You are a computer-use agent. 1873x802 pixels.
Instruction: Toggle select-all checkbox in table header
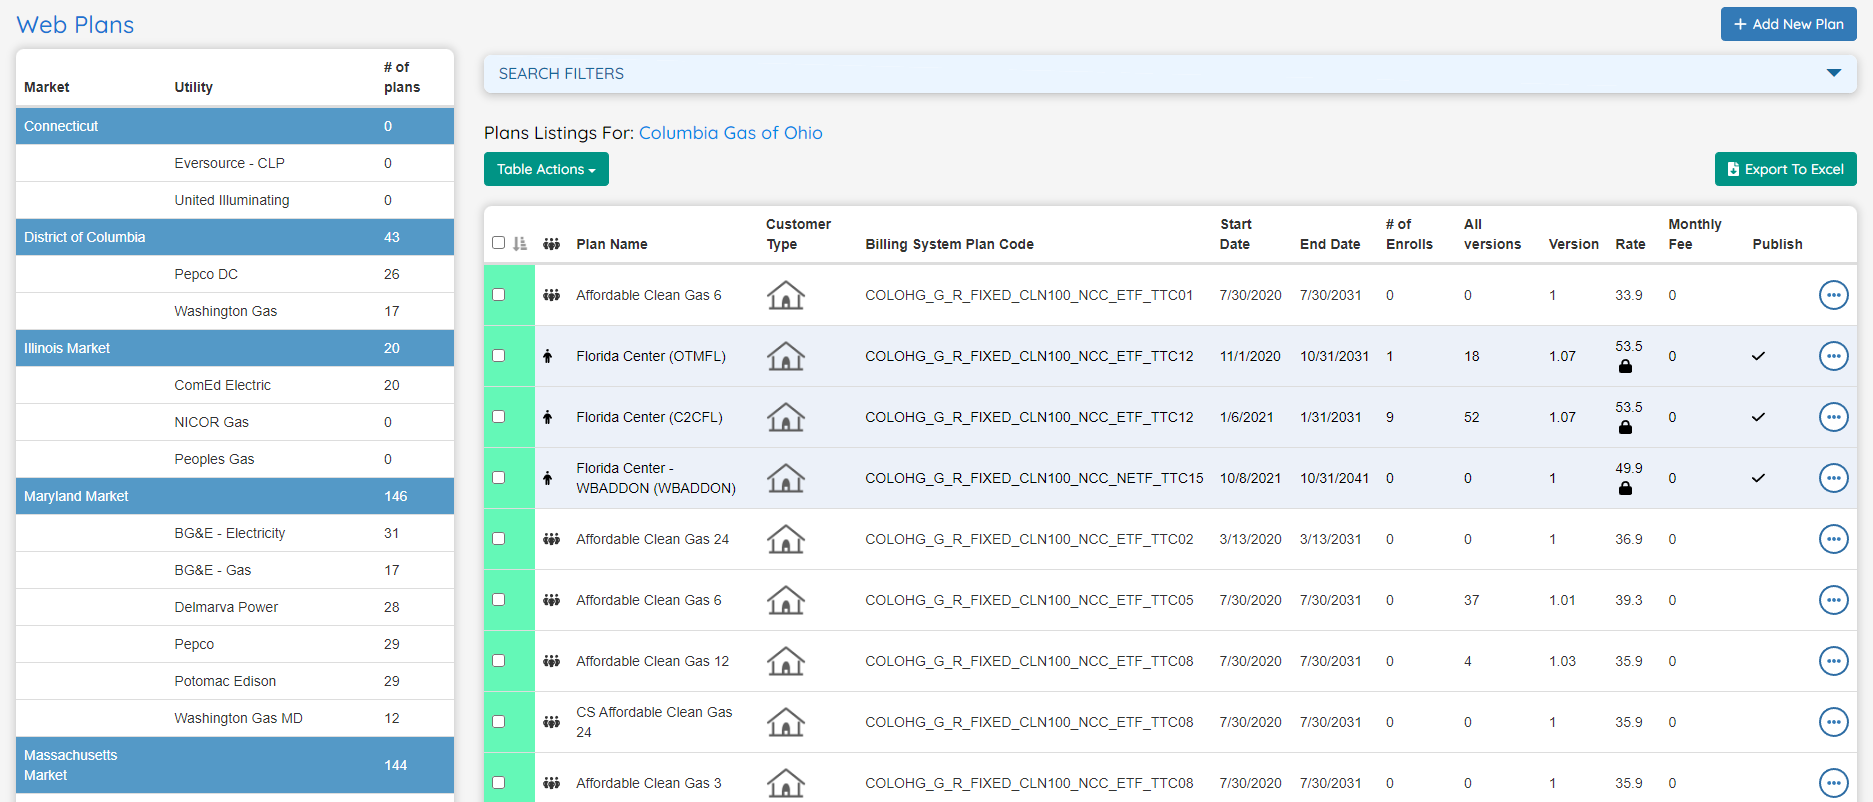[x=498, y=243]
